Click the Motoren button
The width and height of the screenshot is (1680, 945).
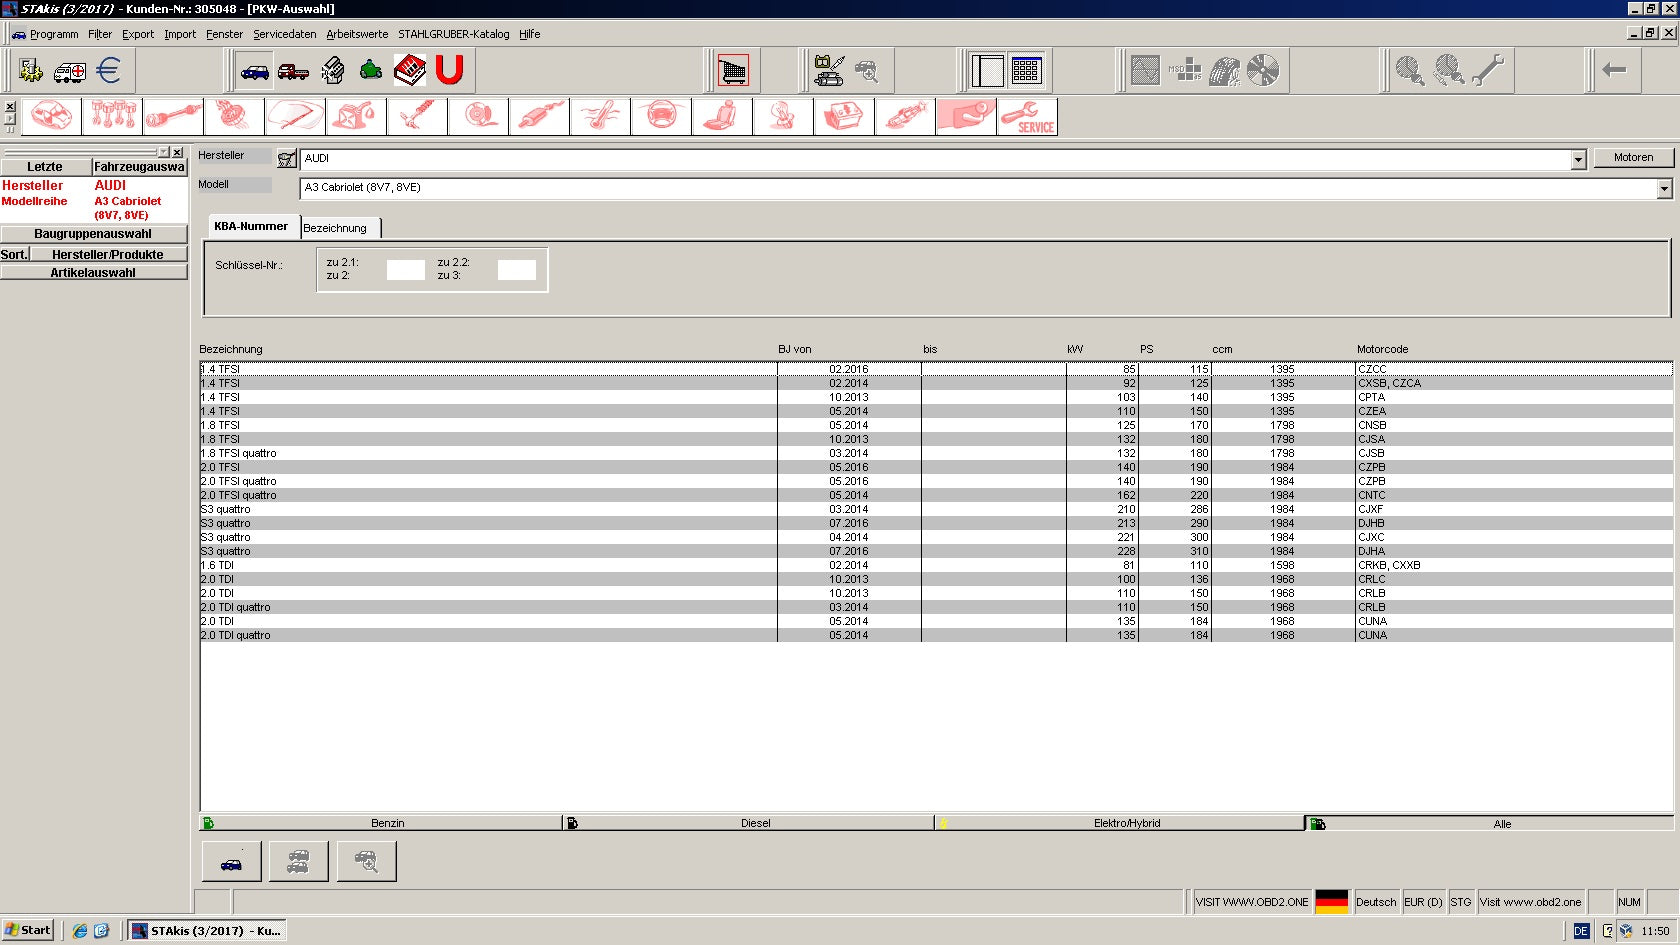point(1633,158)
